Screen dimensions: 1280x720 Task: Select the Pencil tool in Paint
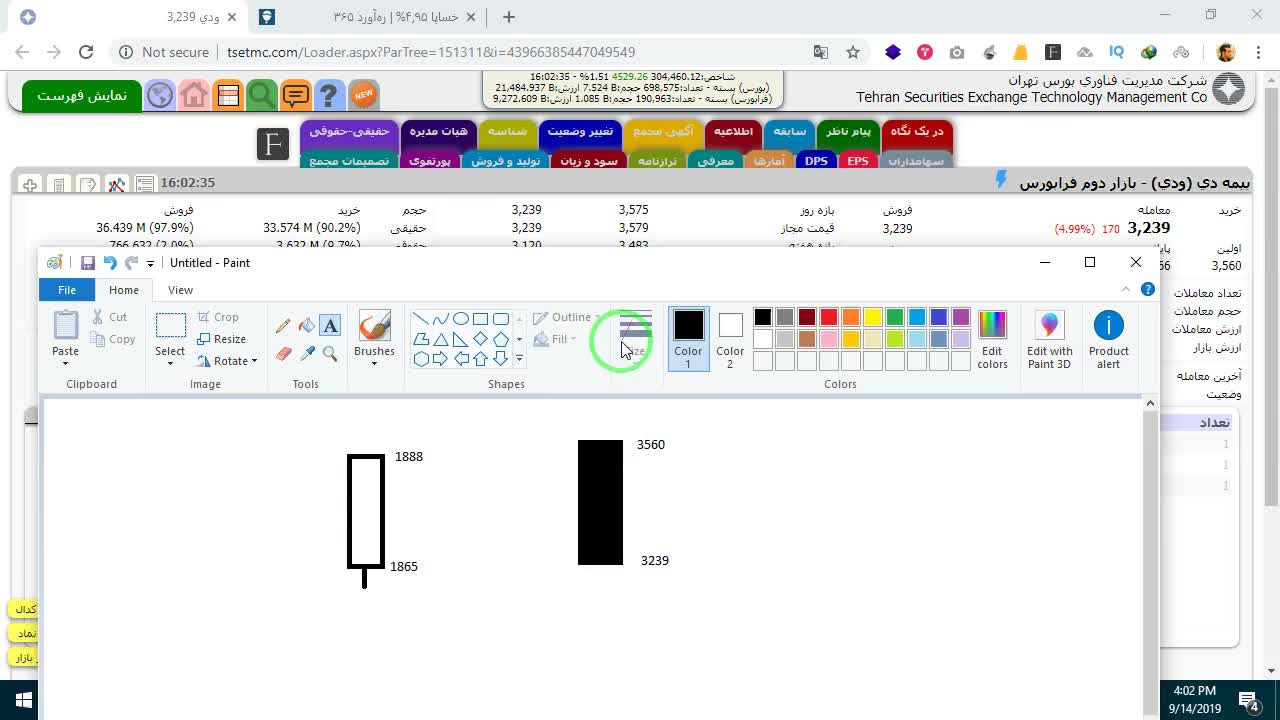[283, 326]
